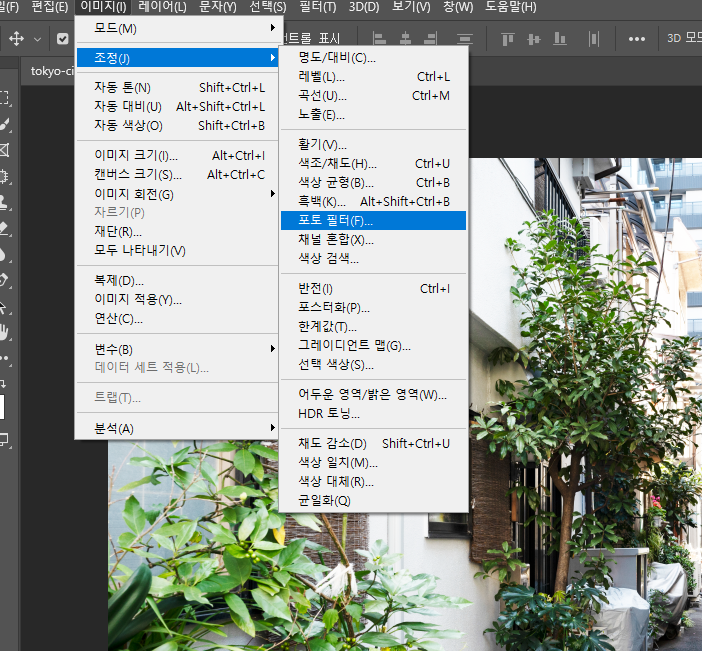Select the Hand tool in left toolbar
The image size is (702, 651).
pos(4,332)
